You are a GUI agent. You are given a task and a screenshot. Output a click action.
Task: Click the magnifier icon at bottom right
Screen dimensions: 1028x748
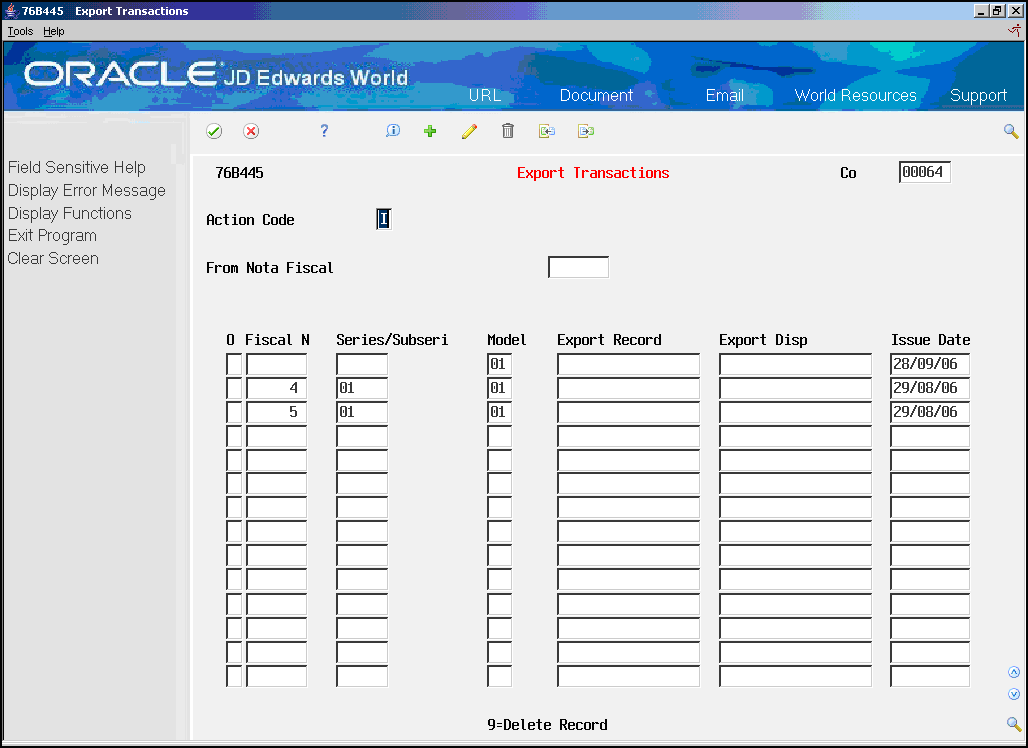(1014, 724)
